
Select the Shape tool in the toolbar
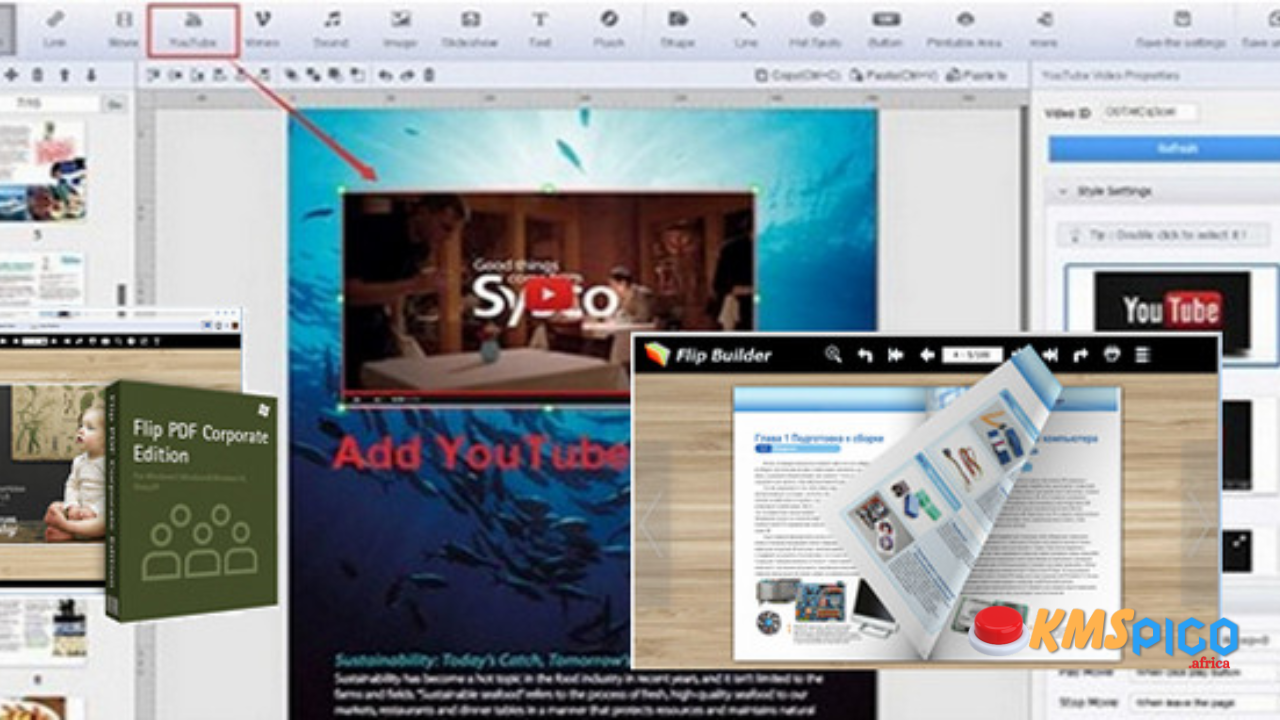(x=678, y=29)
